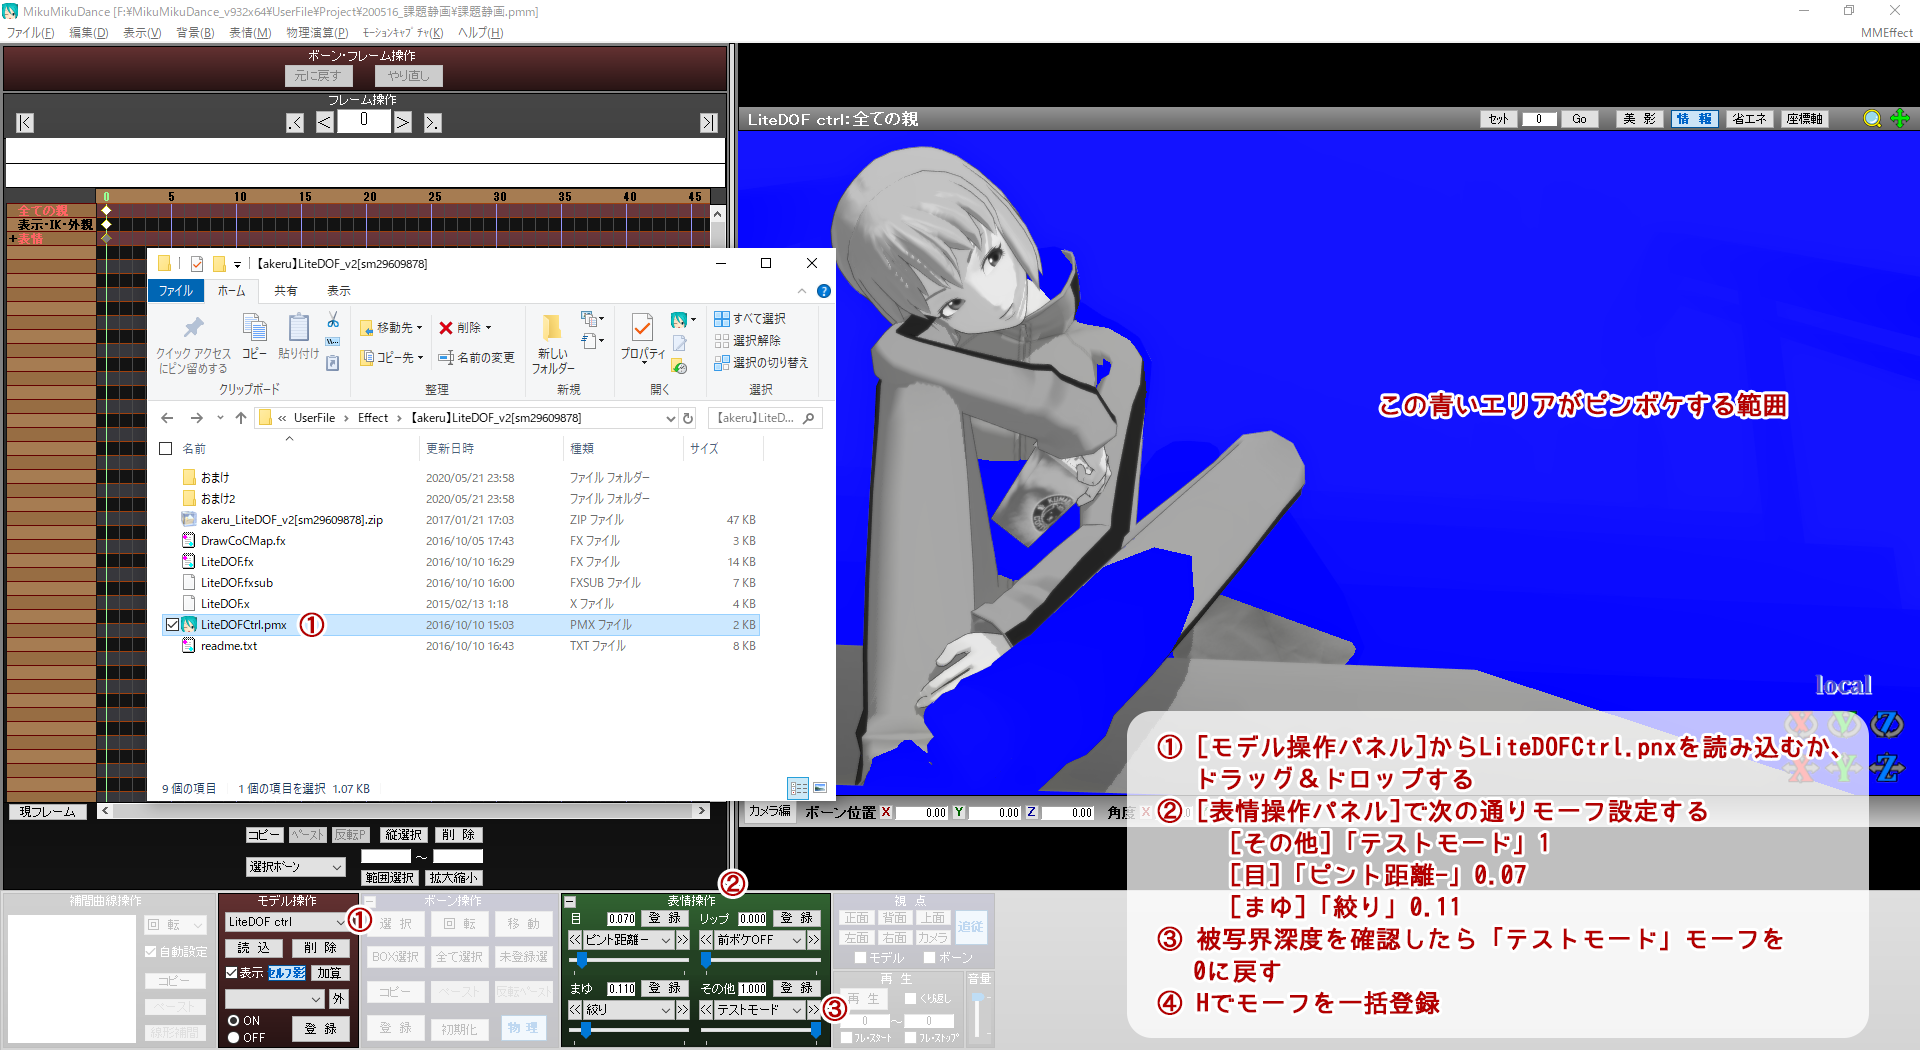1920x1050 pixels.
Task: Click the Go frame jump button
Action: click(1580, 118)
